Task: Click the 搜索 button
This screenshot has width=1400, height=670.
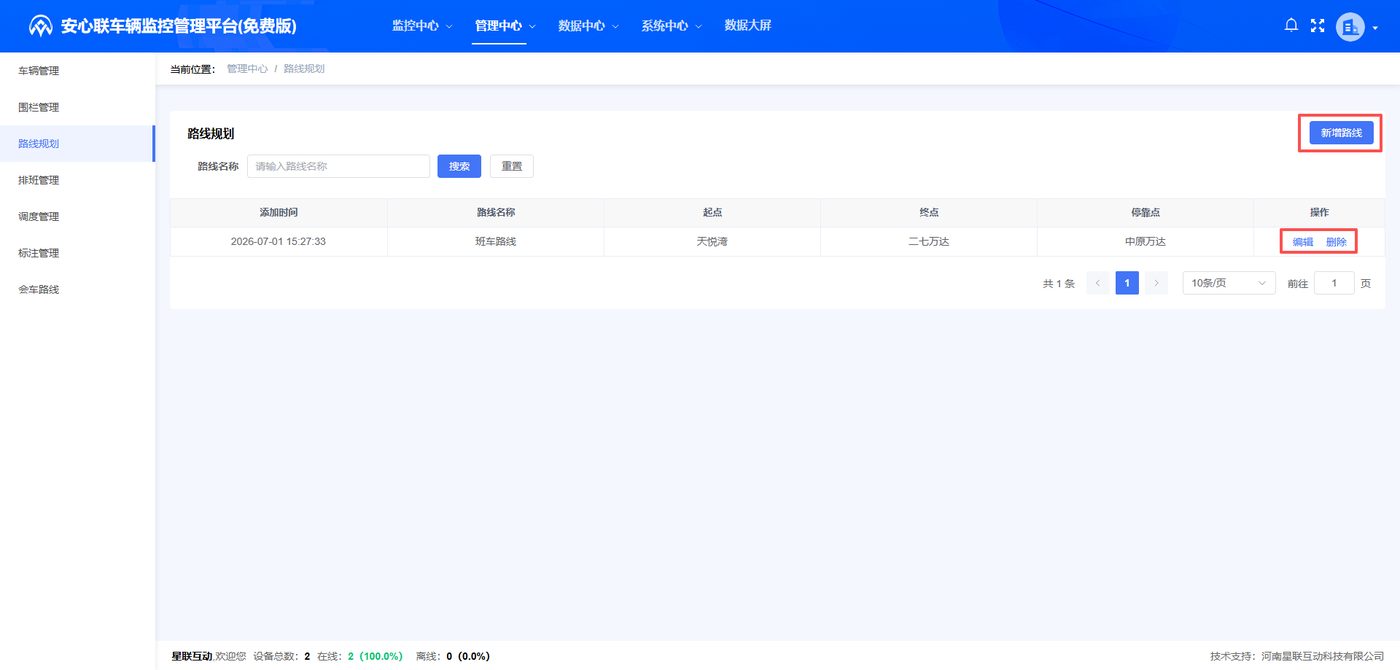Action: (459, 166)
